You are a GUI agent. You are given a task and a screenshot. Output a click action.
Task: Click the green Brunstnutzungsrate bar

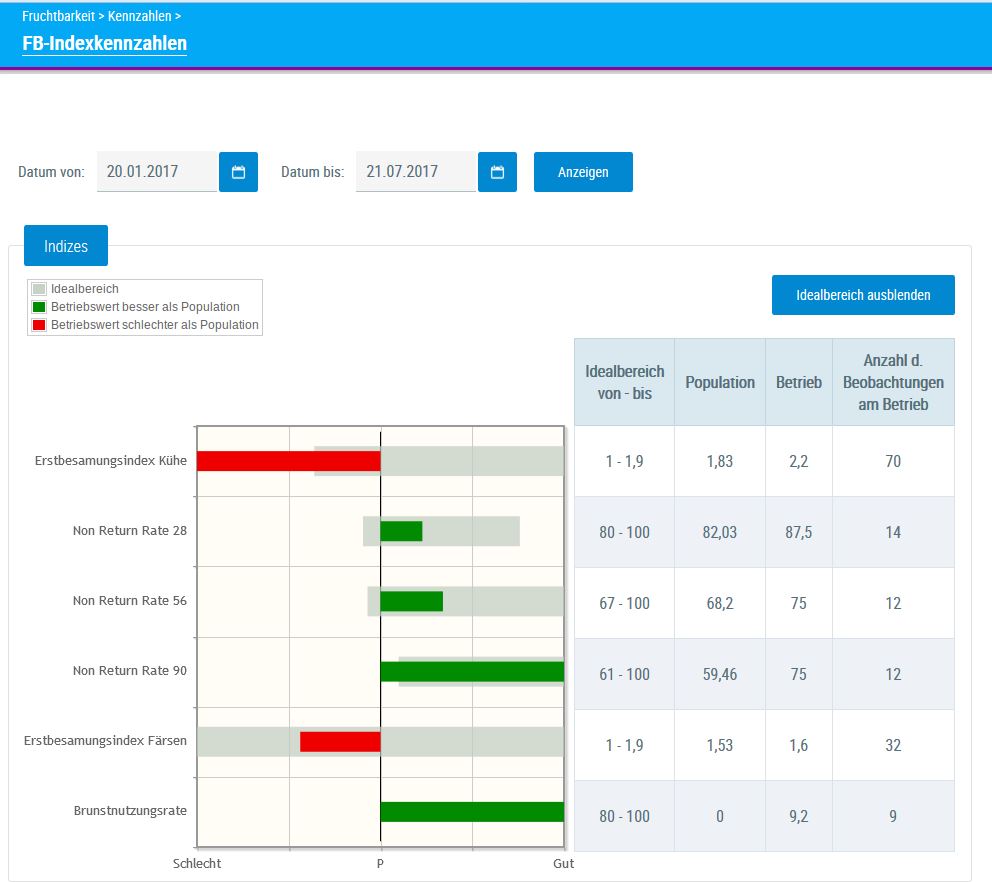472,812
